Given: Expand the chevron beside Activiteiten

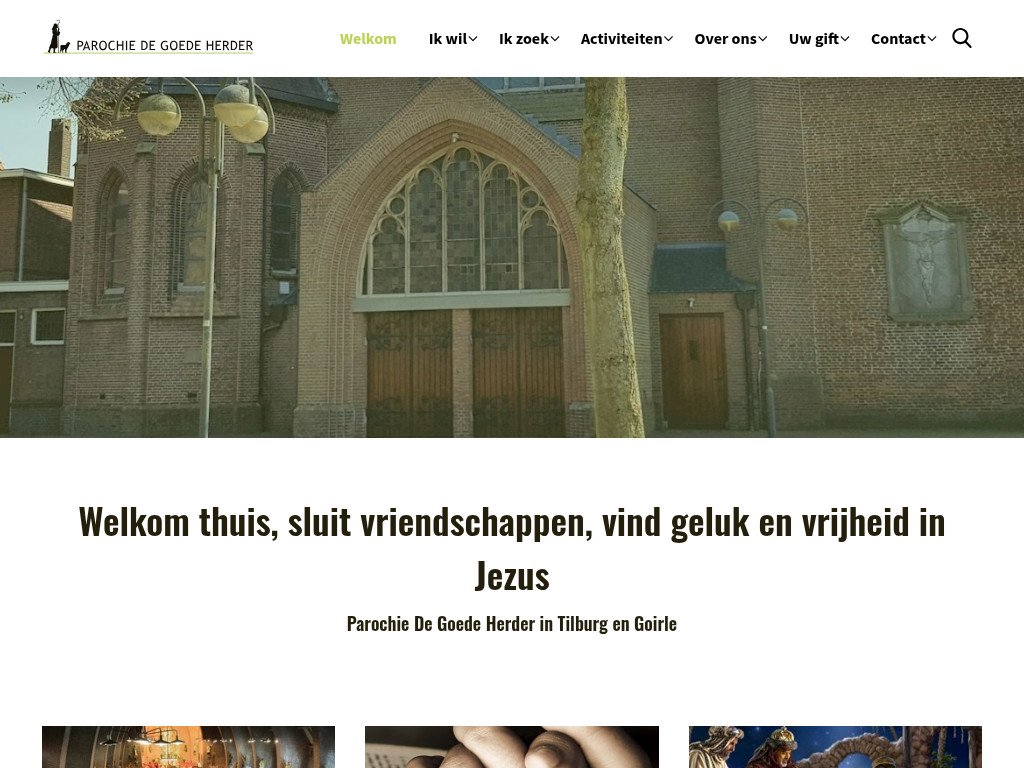Looking at the screenshot, I should pyautogui.click(x=668, y=39).
